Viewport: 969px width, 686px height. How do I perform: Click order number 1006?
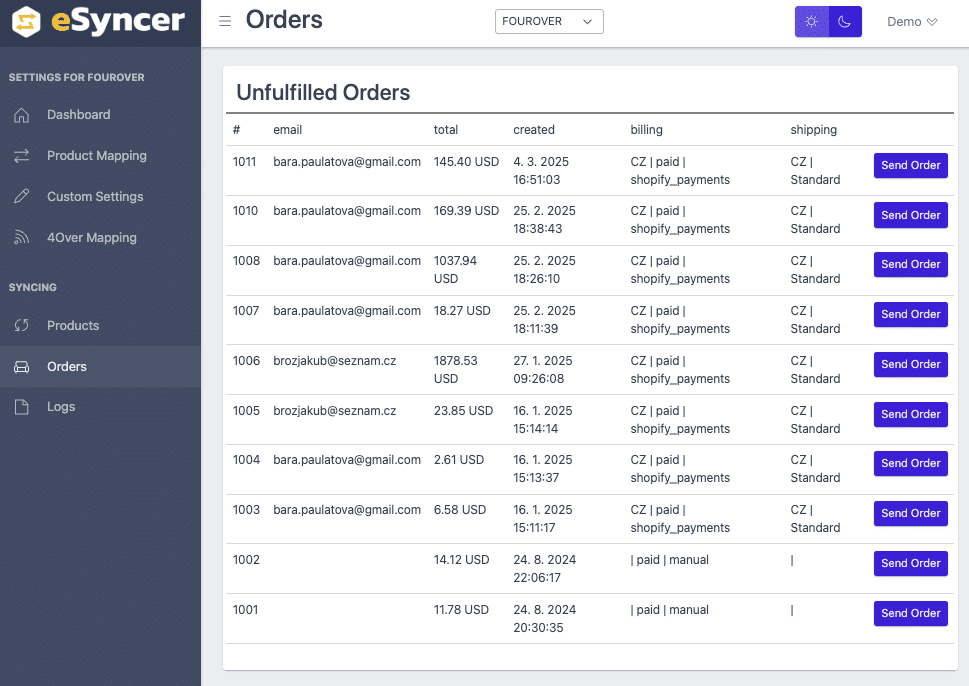(x=246, y=361)
